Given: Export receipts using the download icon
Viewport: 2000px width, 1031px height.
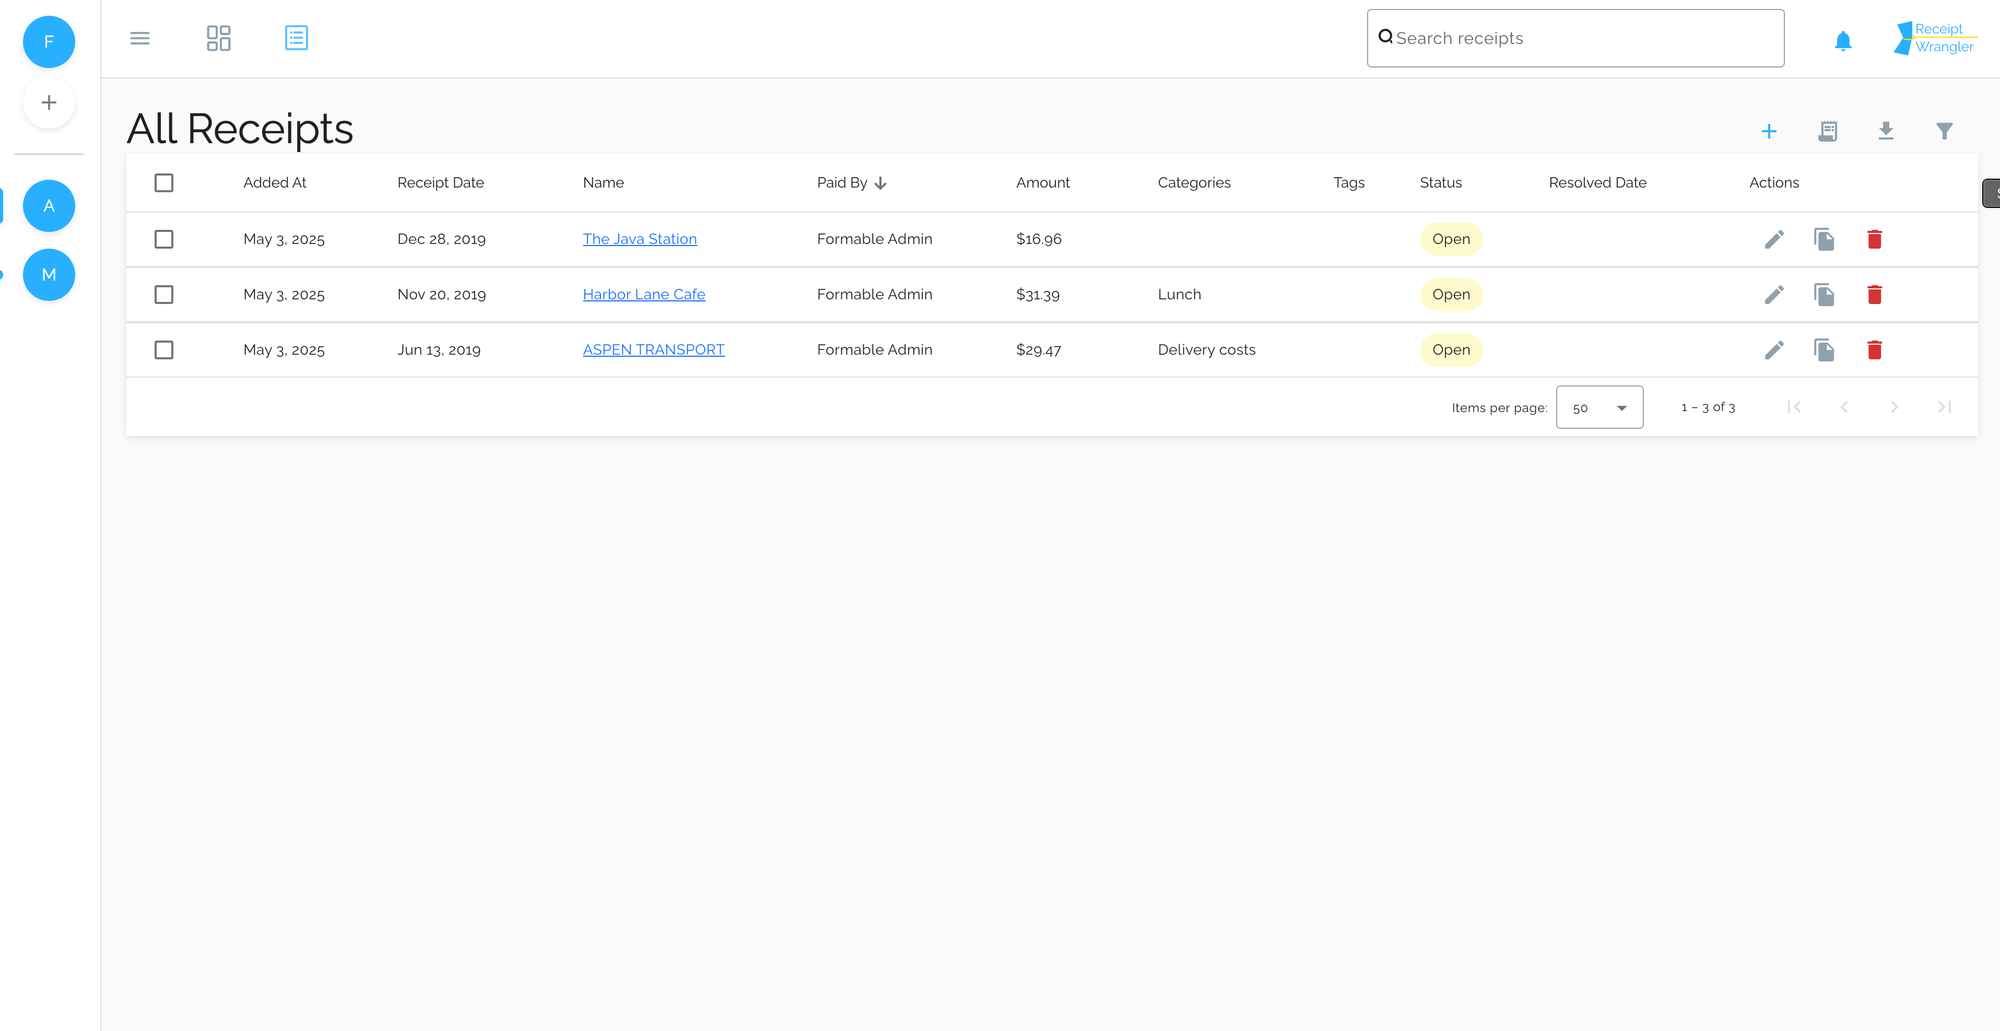Looking at the screenshot, I should [1886, 130].
